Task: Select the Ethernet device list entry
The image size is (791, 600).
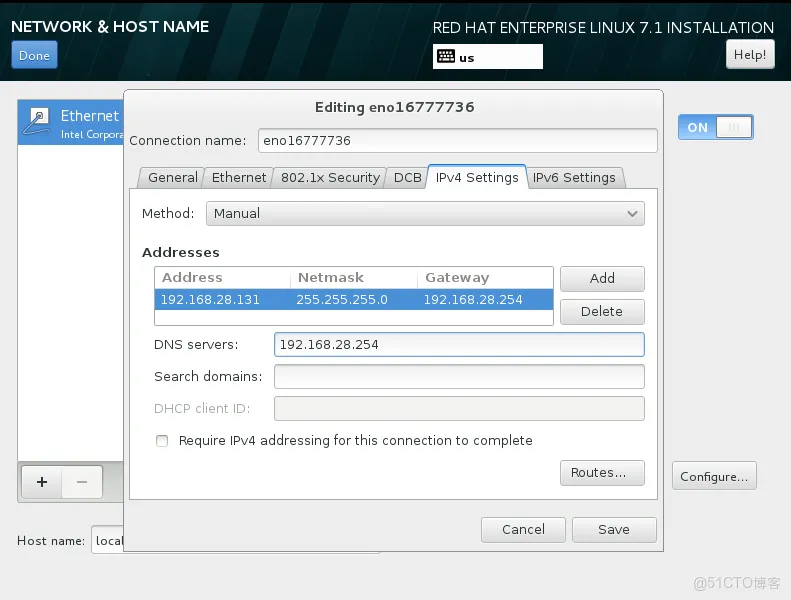Action: pyautogui.click(x=71, y=123)
